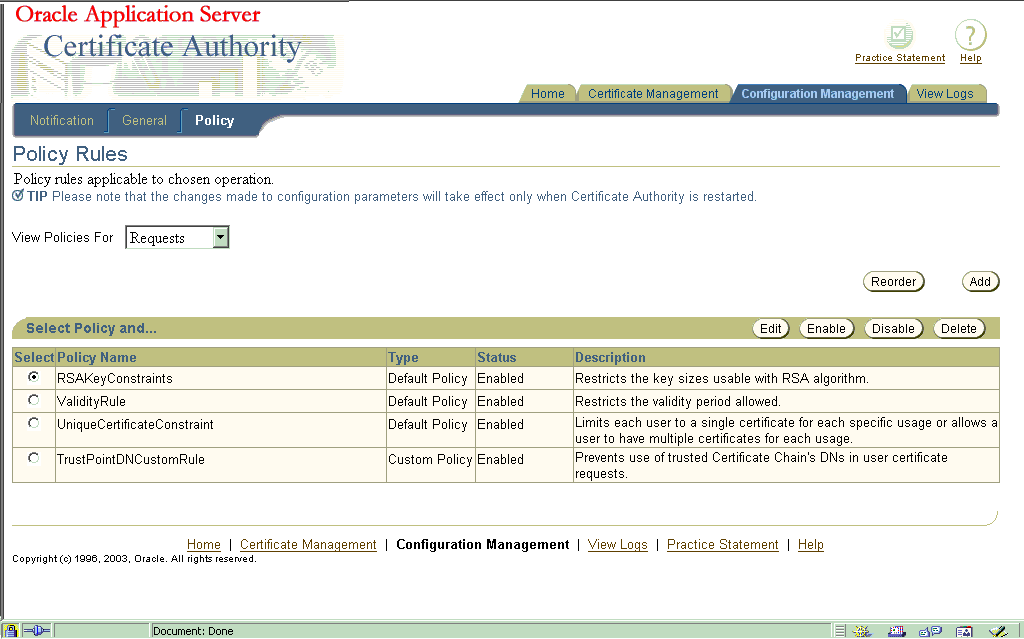
Task: Click the Add button
Action: pyautogui.click(x=980, y=282)
